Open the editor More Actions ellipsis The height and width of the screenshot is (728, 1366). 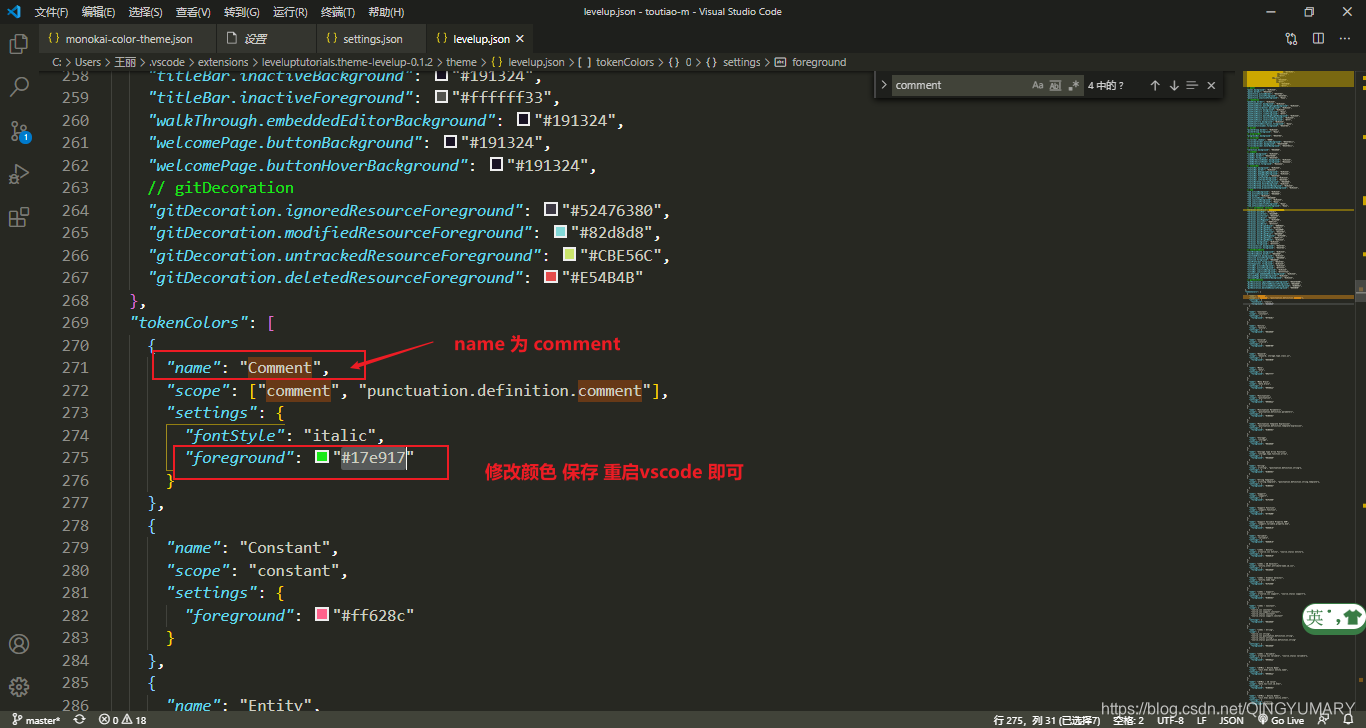pyautogui.click(x=1345, y=39)
